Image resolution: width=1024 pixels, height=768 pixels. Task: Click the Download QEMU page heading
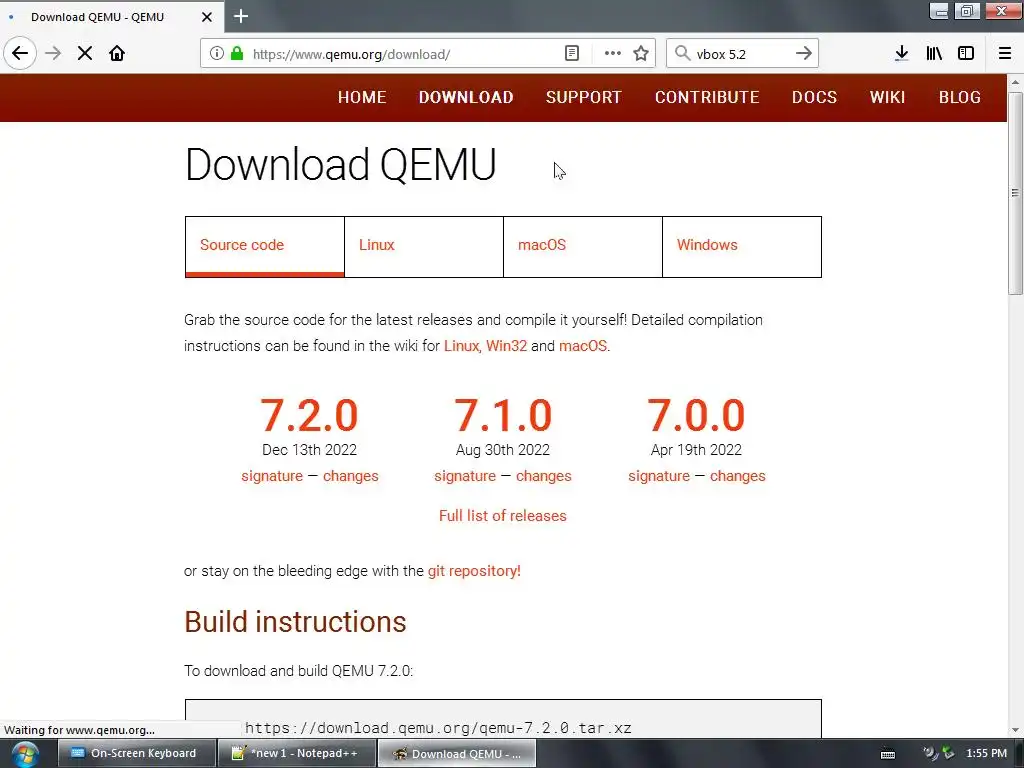(341, 165)
